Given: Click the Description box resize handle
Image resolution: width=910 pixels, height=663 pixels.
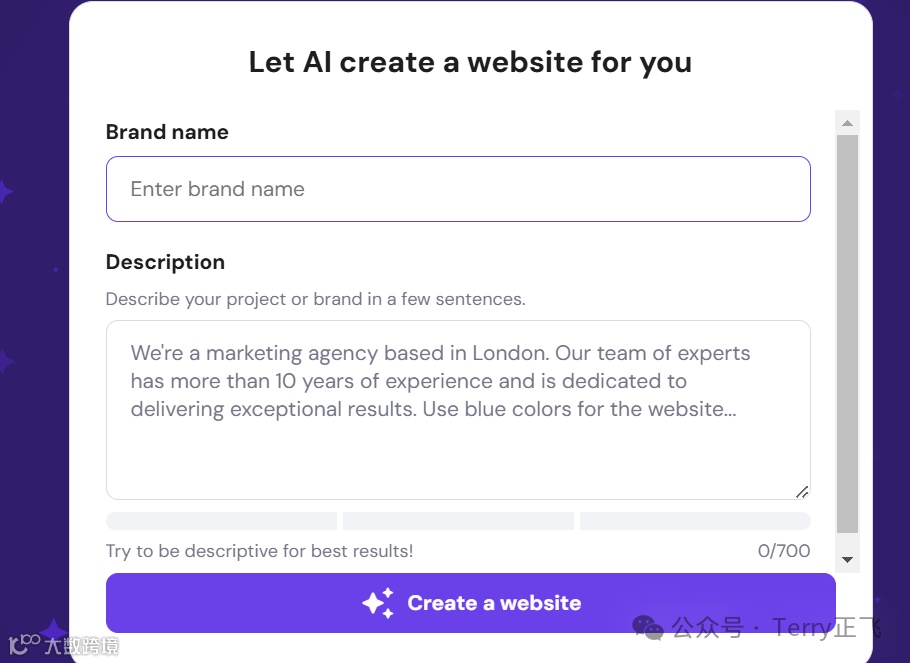Looking at the screenshot, I should tap(801, 491).
